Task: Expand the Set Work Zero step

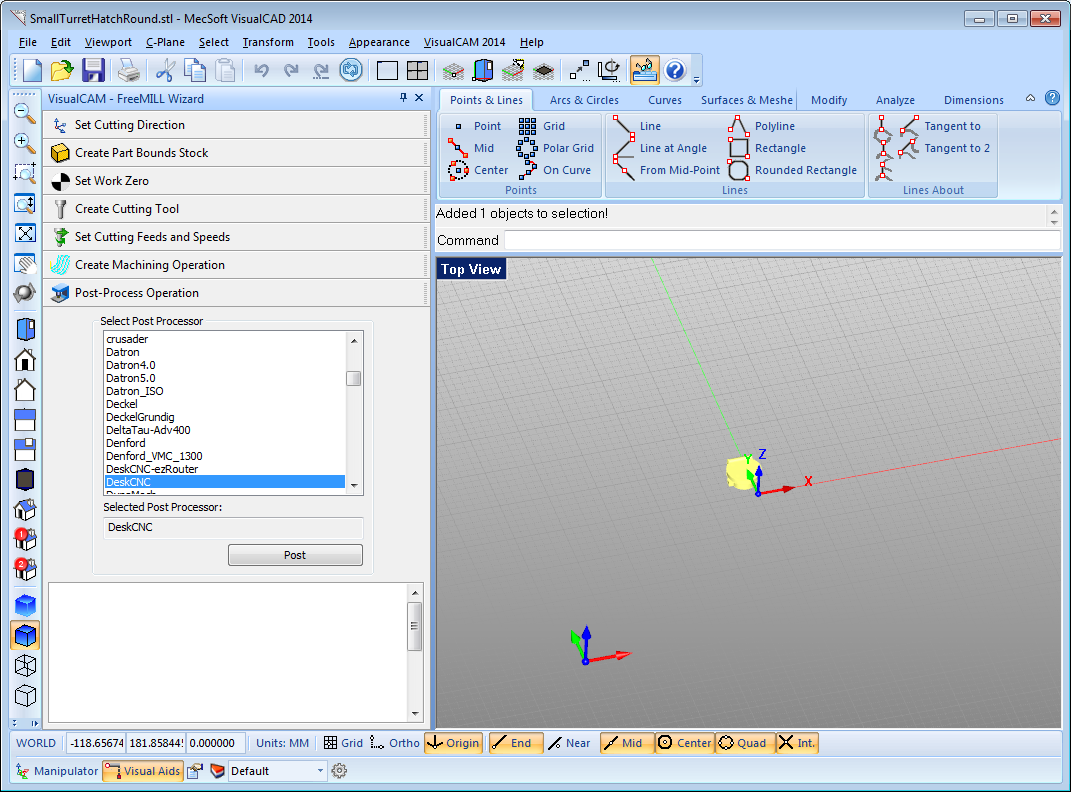Action: [x=111, y=181]
